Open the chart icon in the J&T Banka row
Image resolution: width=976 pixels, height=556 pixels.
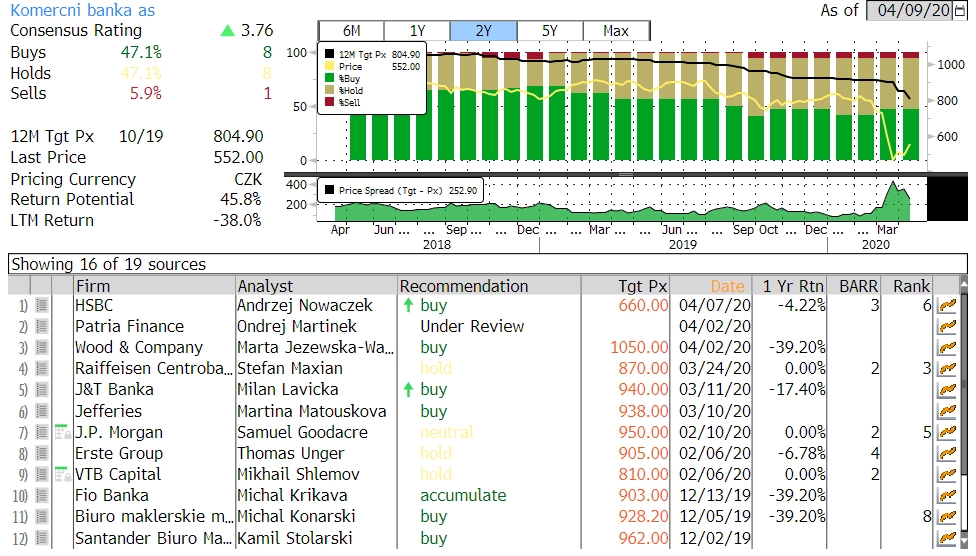[x=947, y=390]
